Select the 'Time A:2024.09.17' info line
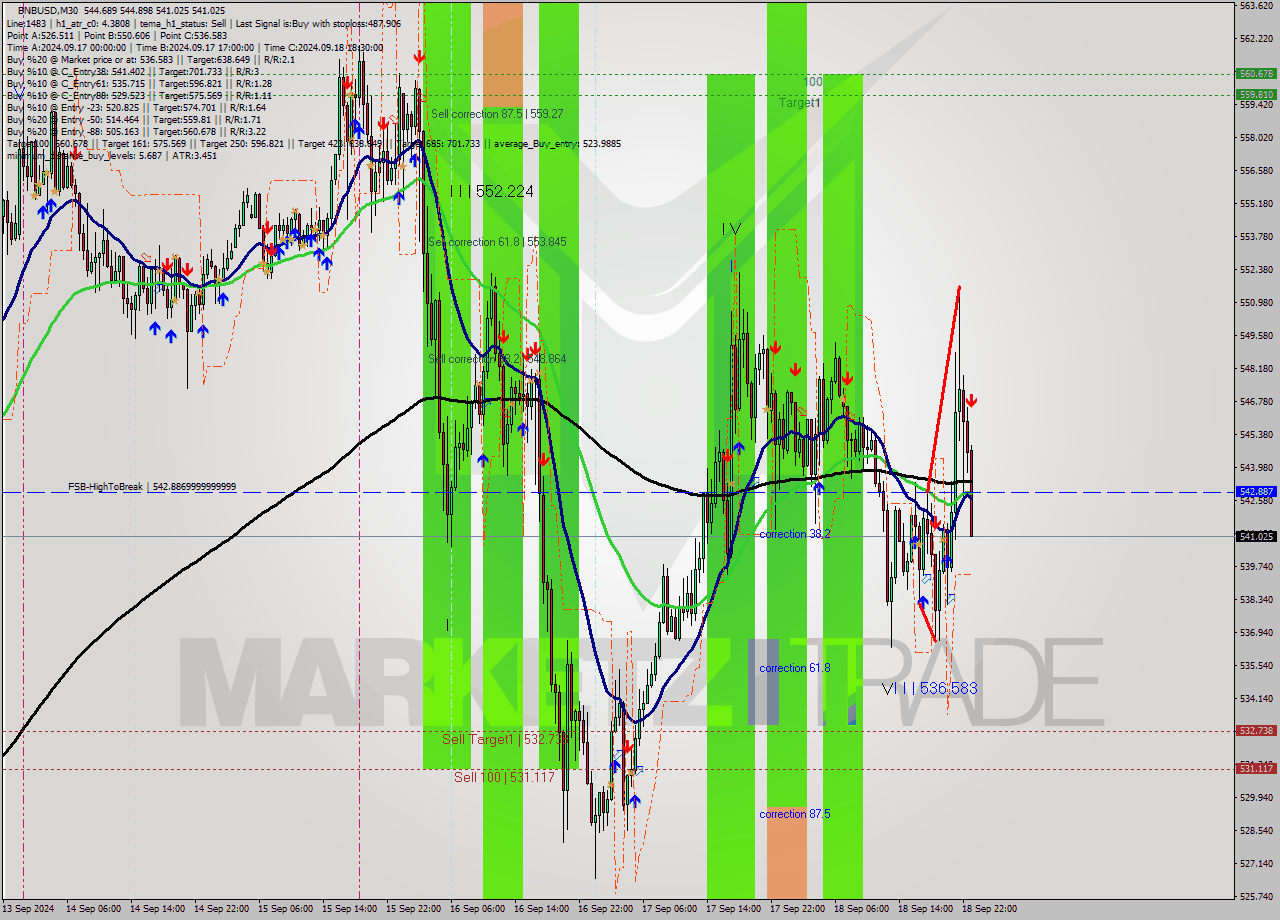Image resolution: width=1280 pixels, height=920 pixels. 195,47
